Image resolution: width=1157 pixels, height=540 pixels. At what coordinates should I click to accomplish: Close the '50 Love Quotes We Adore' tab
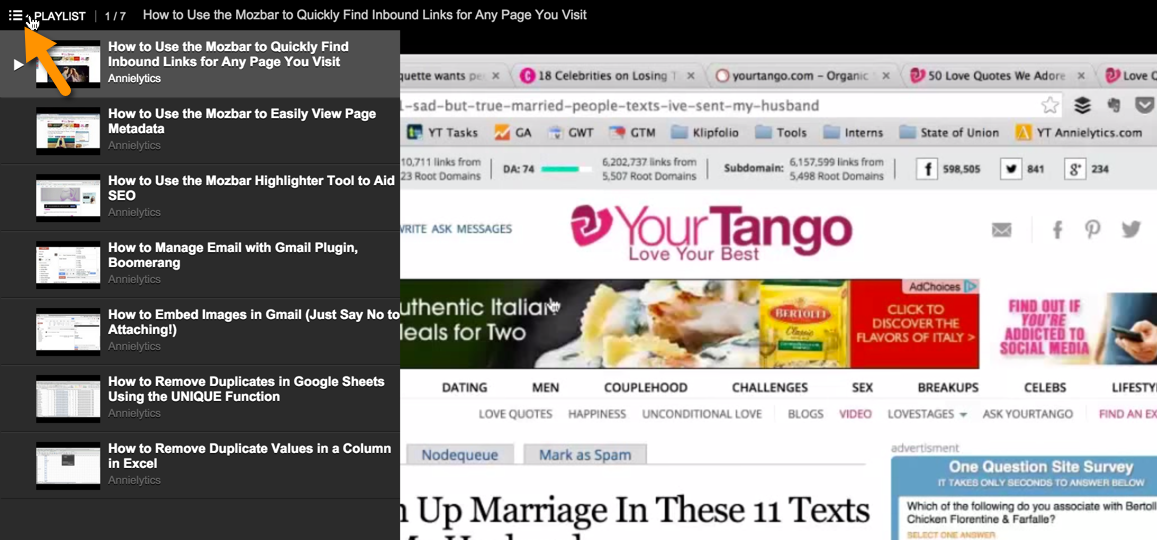click(1081, 75)
